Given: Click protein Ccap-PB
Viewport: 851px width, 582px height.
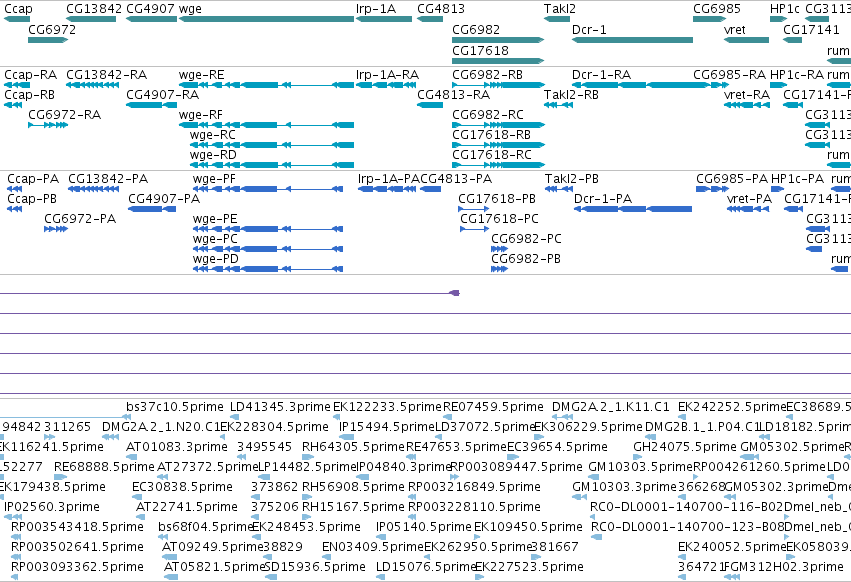Looking at the screenshot, I should pos(15,209).
